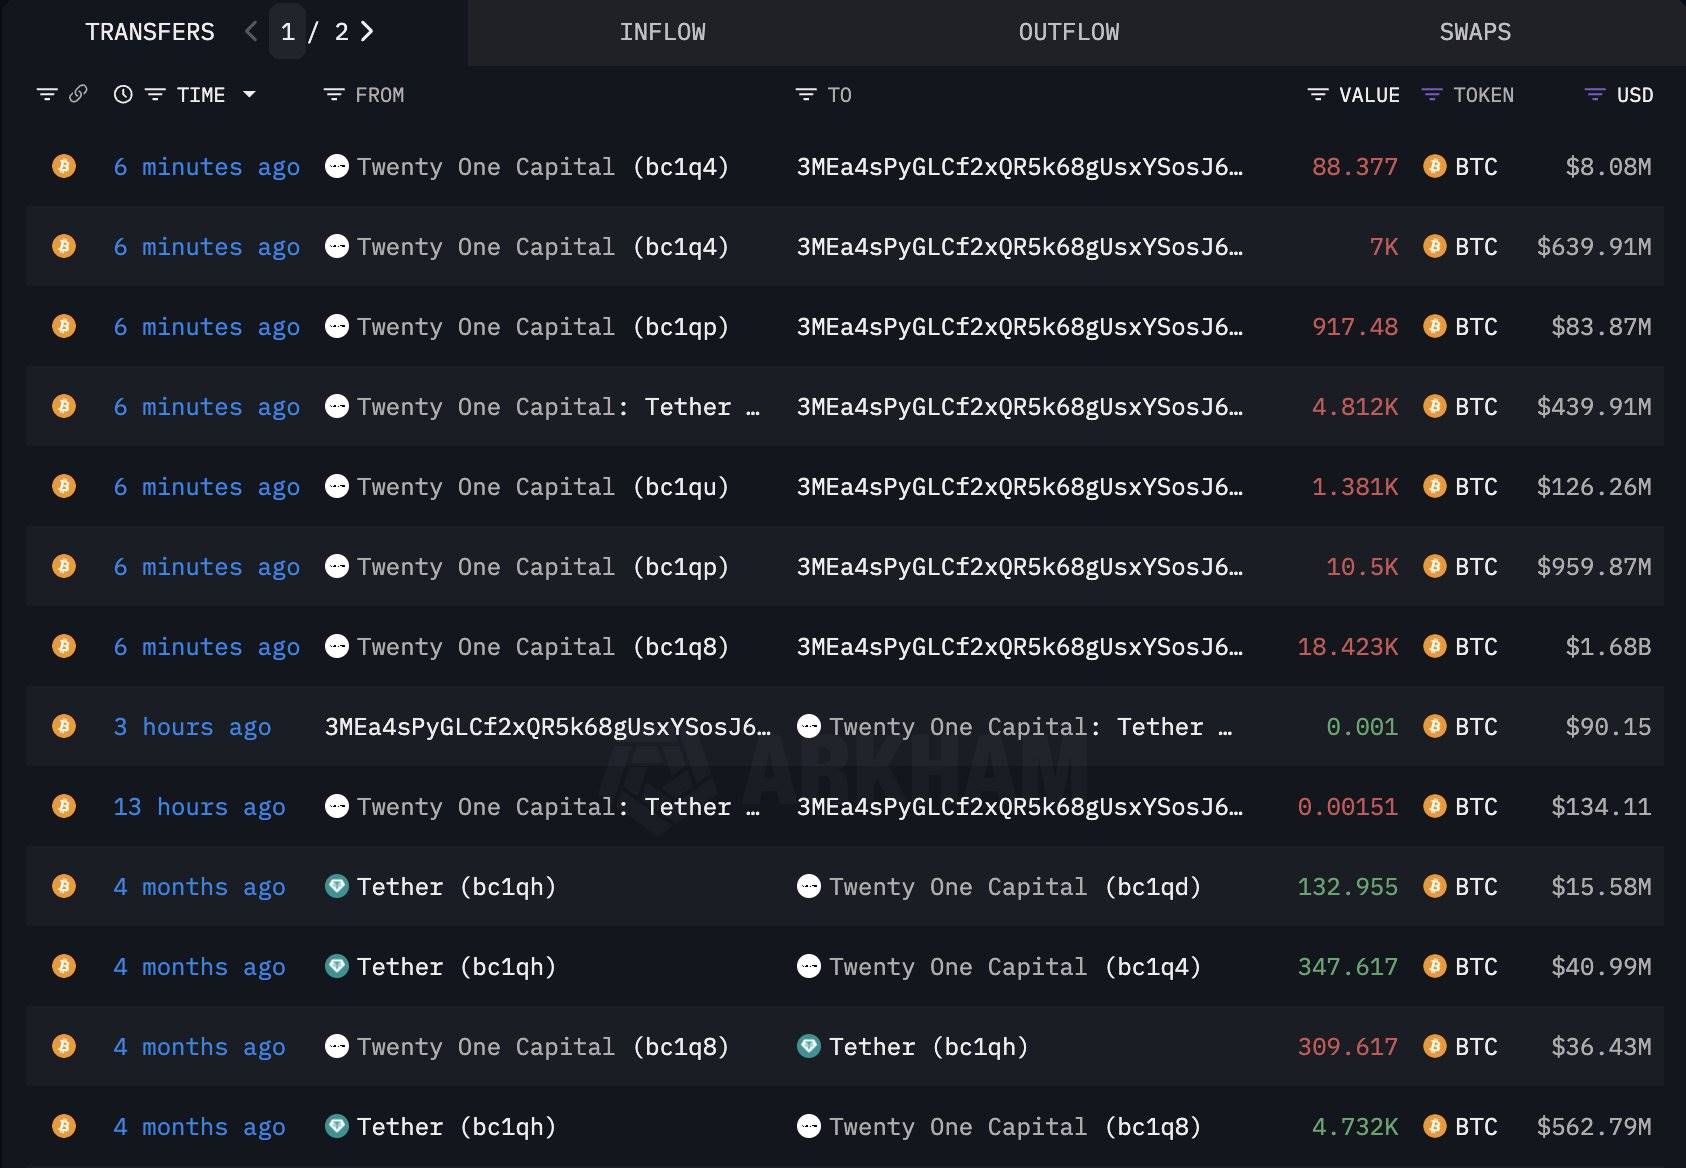Switch to the OUTFLOW tab

[1068, 32]
